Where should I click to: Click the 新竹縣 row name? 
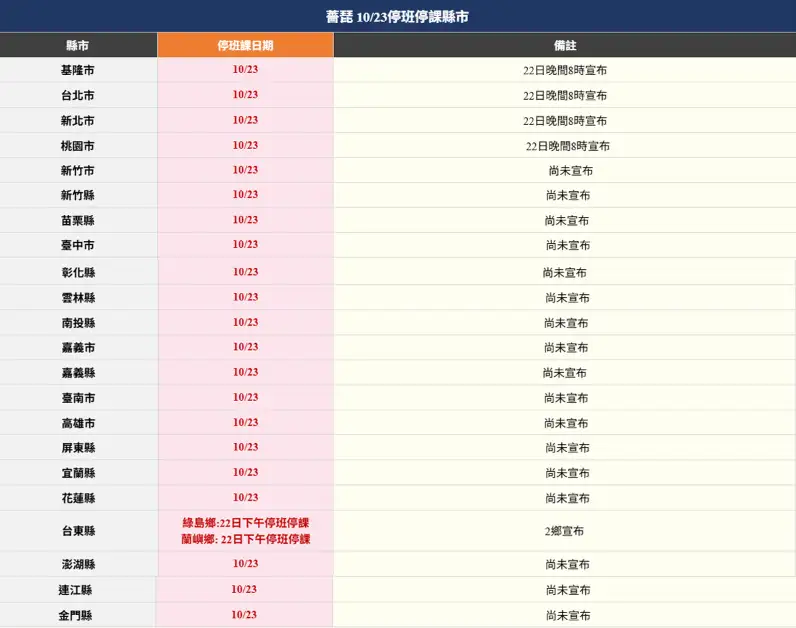coord(78,195)
